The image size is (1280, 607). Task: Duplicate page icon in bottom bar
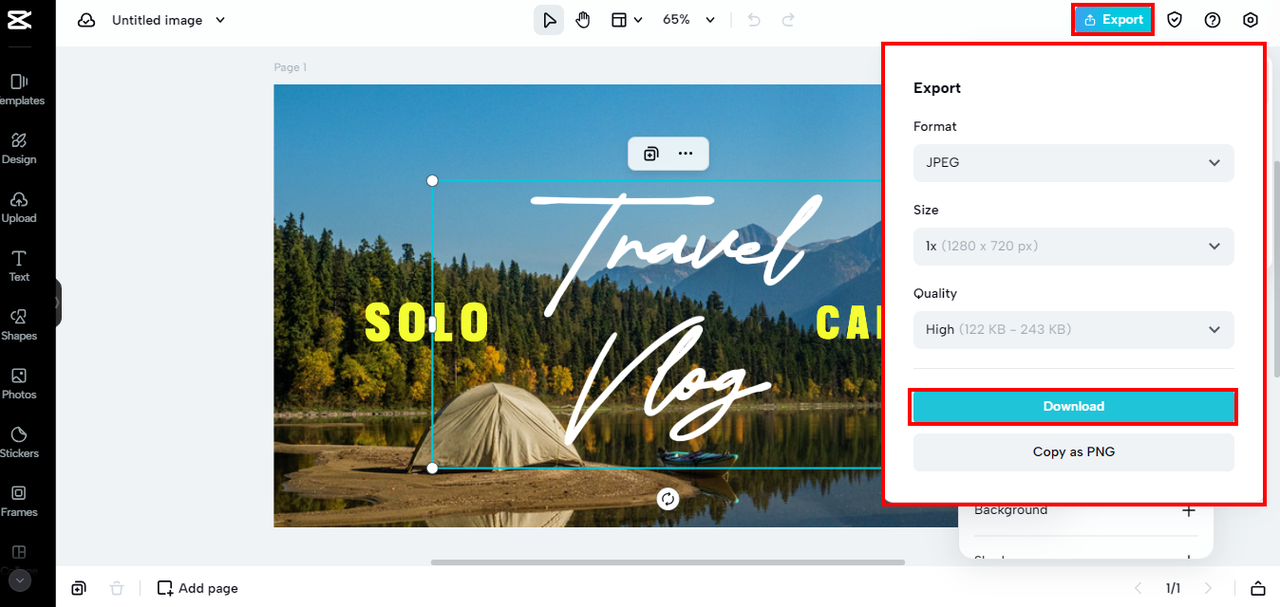[x=79, y=588]
